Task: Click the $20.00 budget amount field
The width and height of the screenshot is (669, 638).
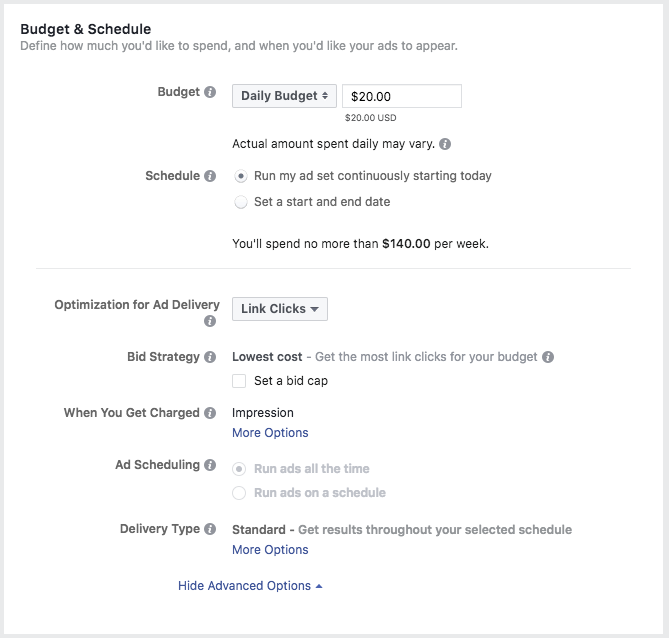Action: pos(402,96)
